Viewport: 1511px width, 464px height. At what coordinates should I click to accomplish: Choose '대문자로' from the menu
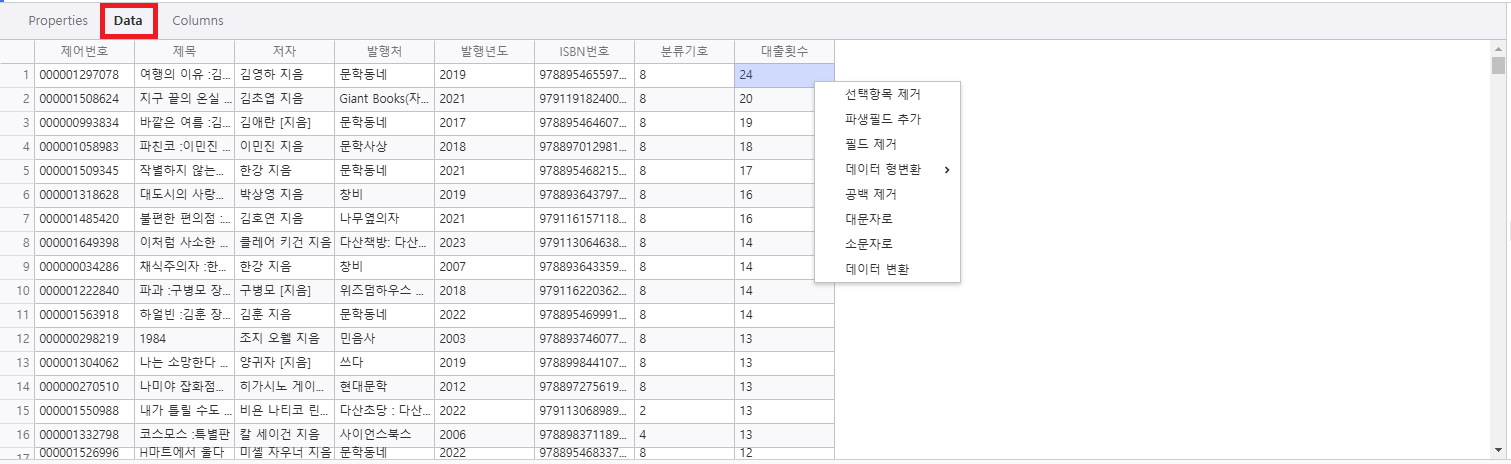[x=870, y=219]
